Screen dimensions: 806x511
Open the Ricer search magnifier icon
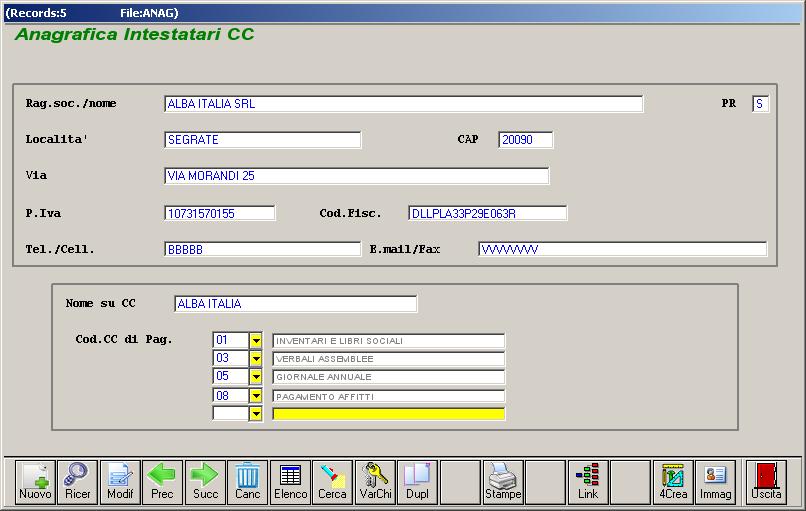(78, 482)
